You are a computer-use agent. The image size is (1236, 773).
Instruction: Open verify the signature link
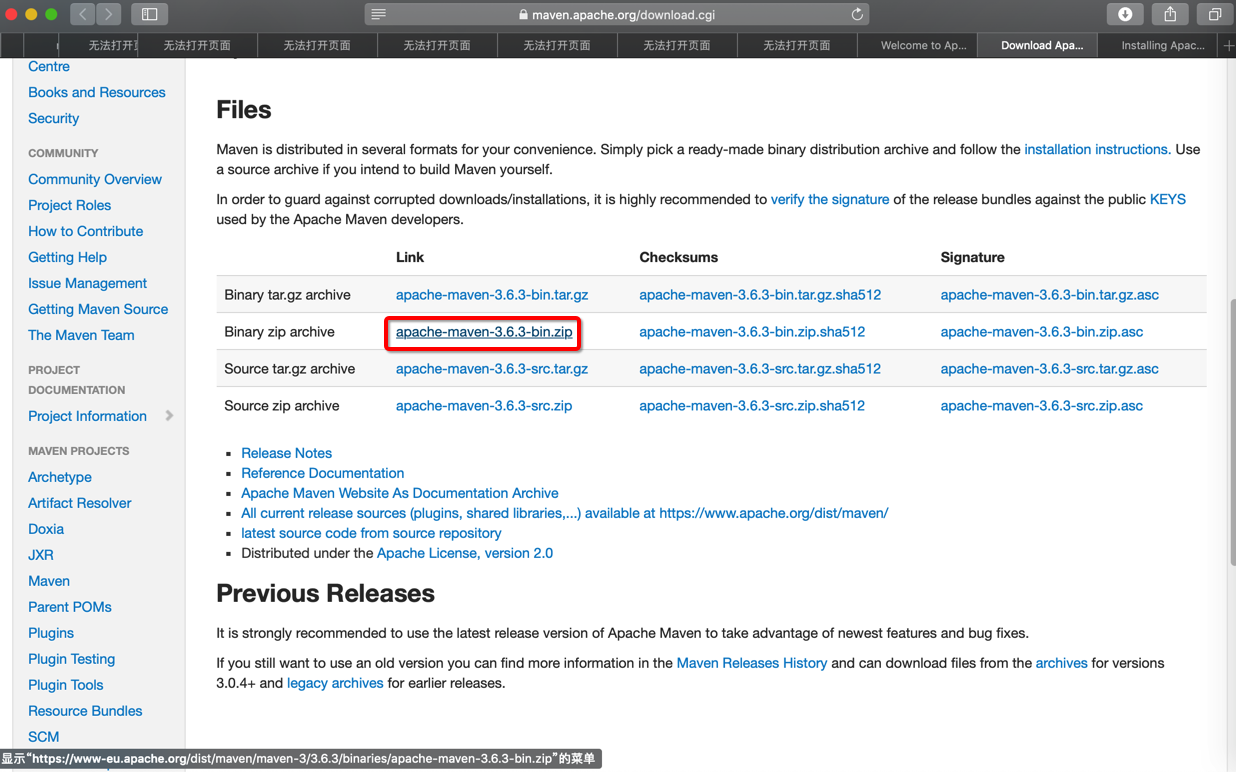830,199
